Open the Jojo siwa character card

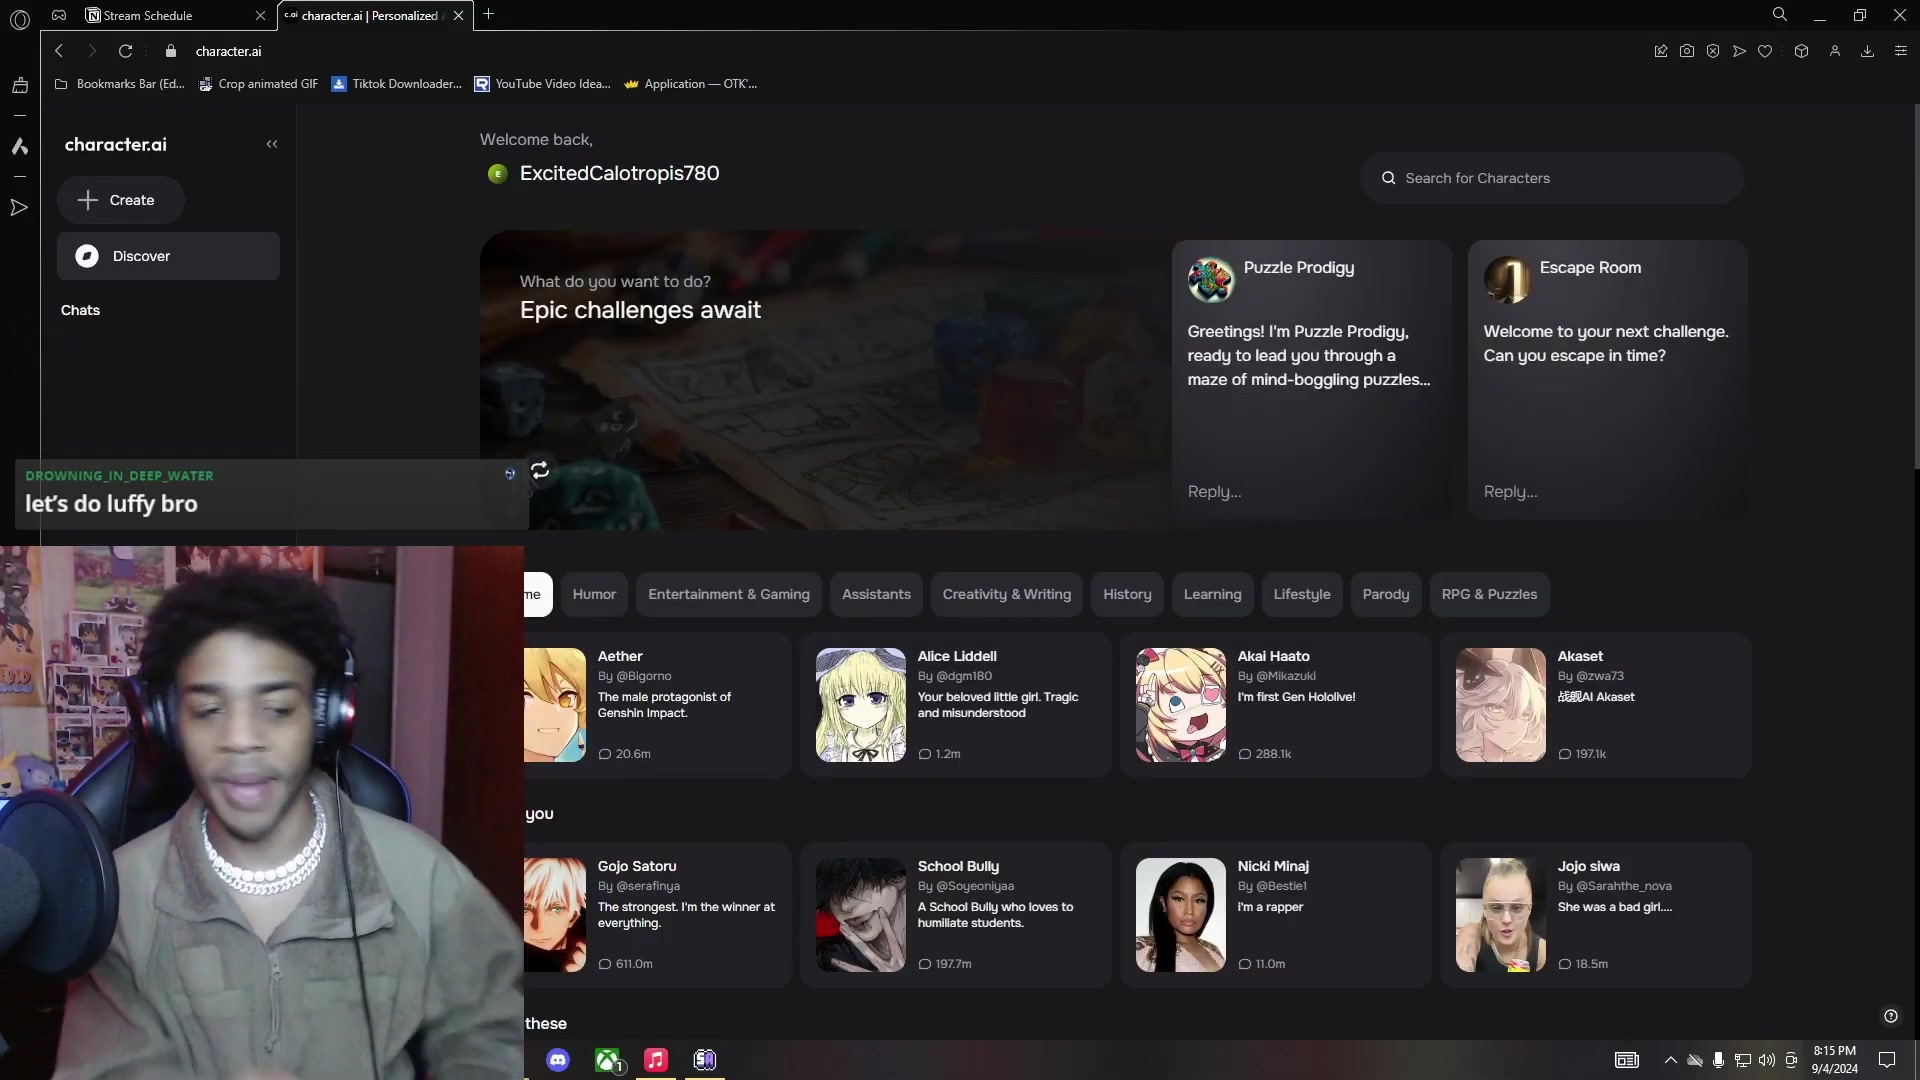[x=1595, y=915]
